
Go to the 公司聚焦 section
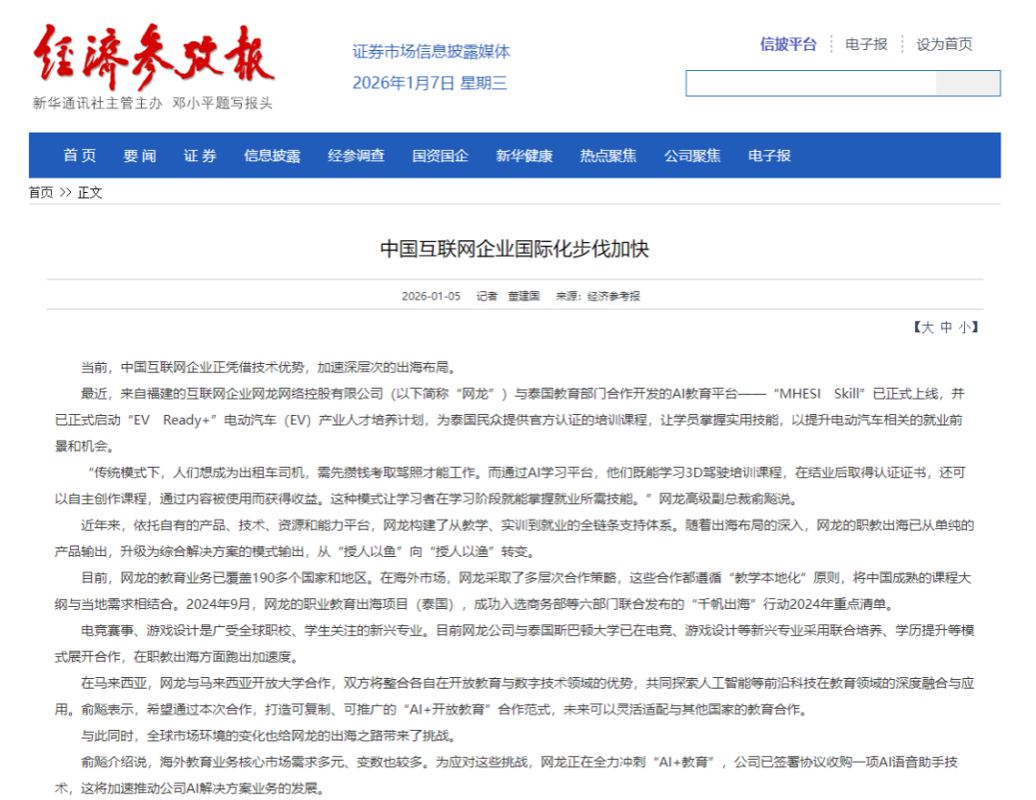pyautogui.click(x=692, y=156)
